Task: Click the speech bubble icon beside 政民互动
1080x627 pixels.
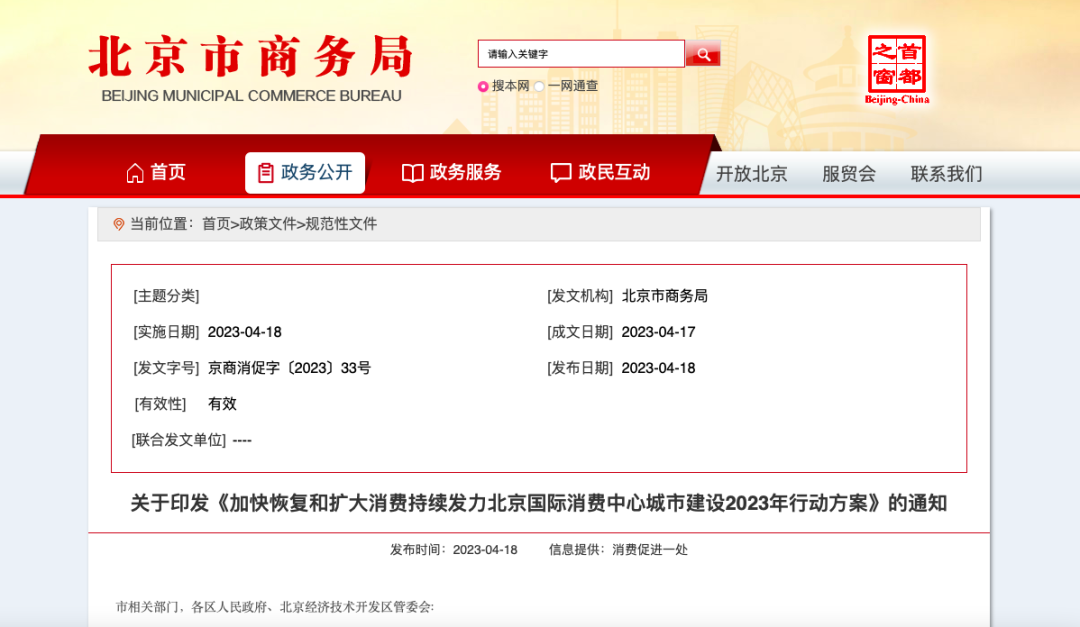Action: pos(561,173)
